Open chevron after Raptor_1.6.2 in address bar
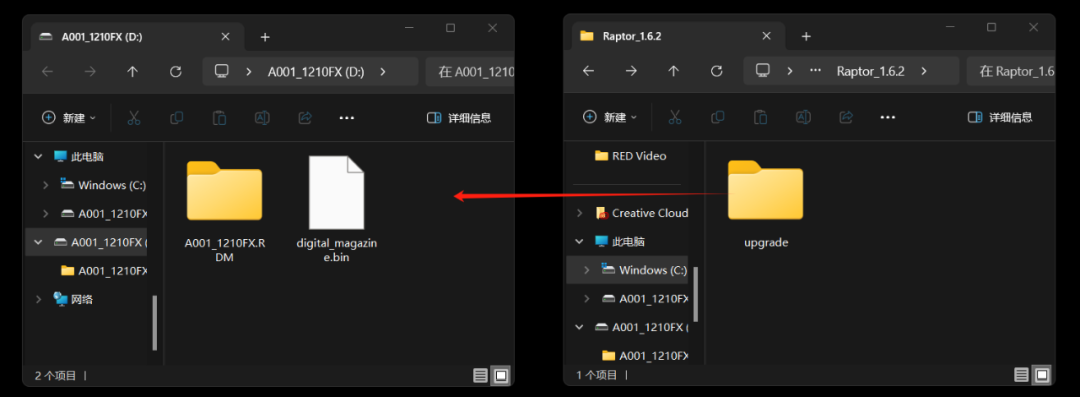 tap(924, 71)
